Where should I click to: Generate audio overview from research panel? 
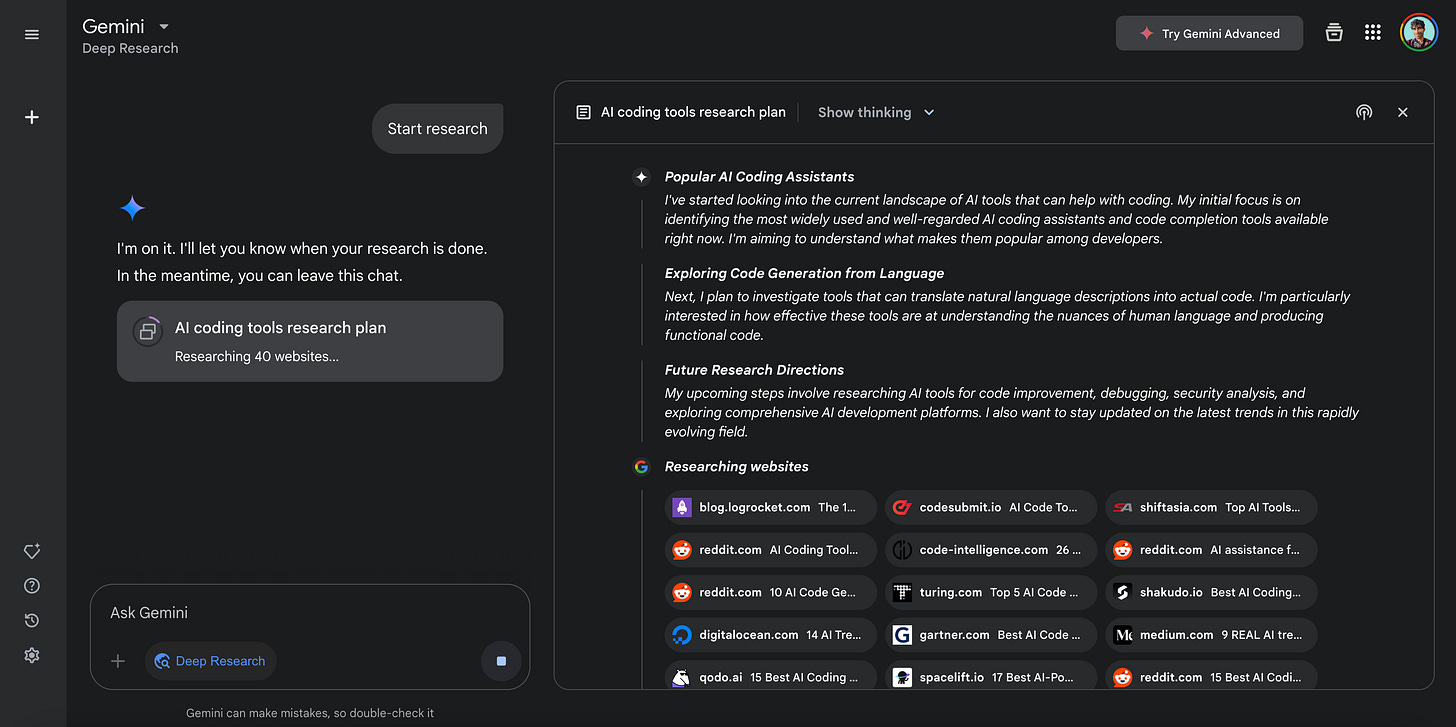click(x=1364, y=112)
